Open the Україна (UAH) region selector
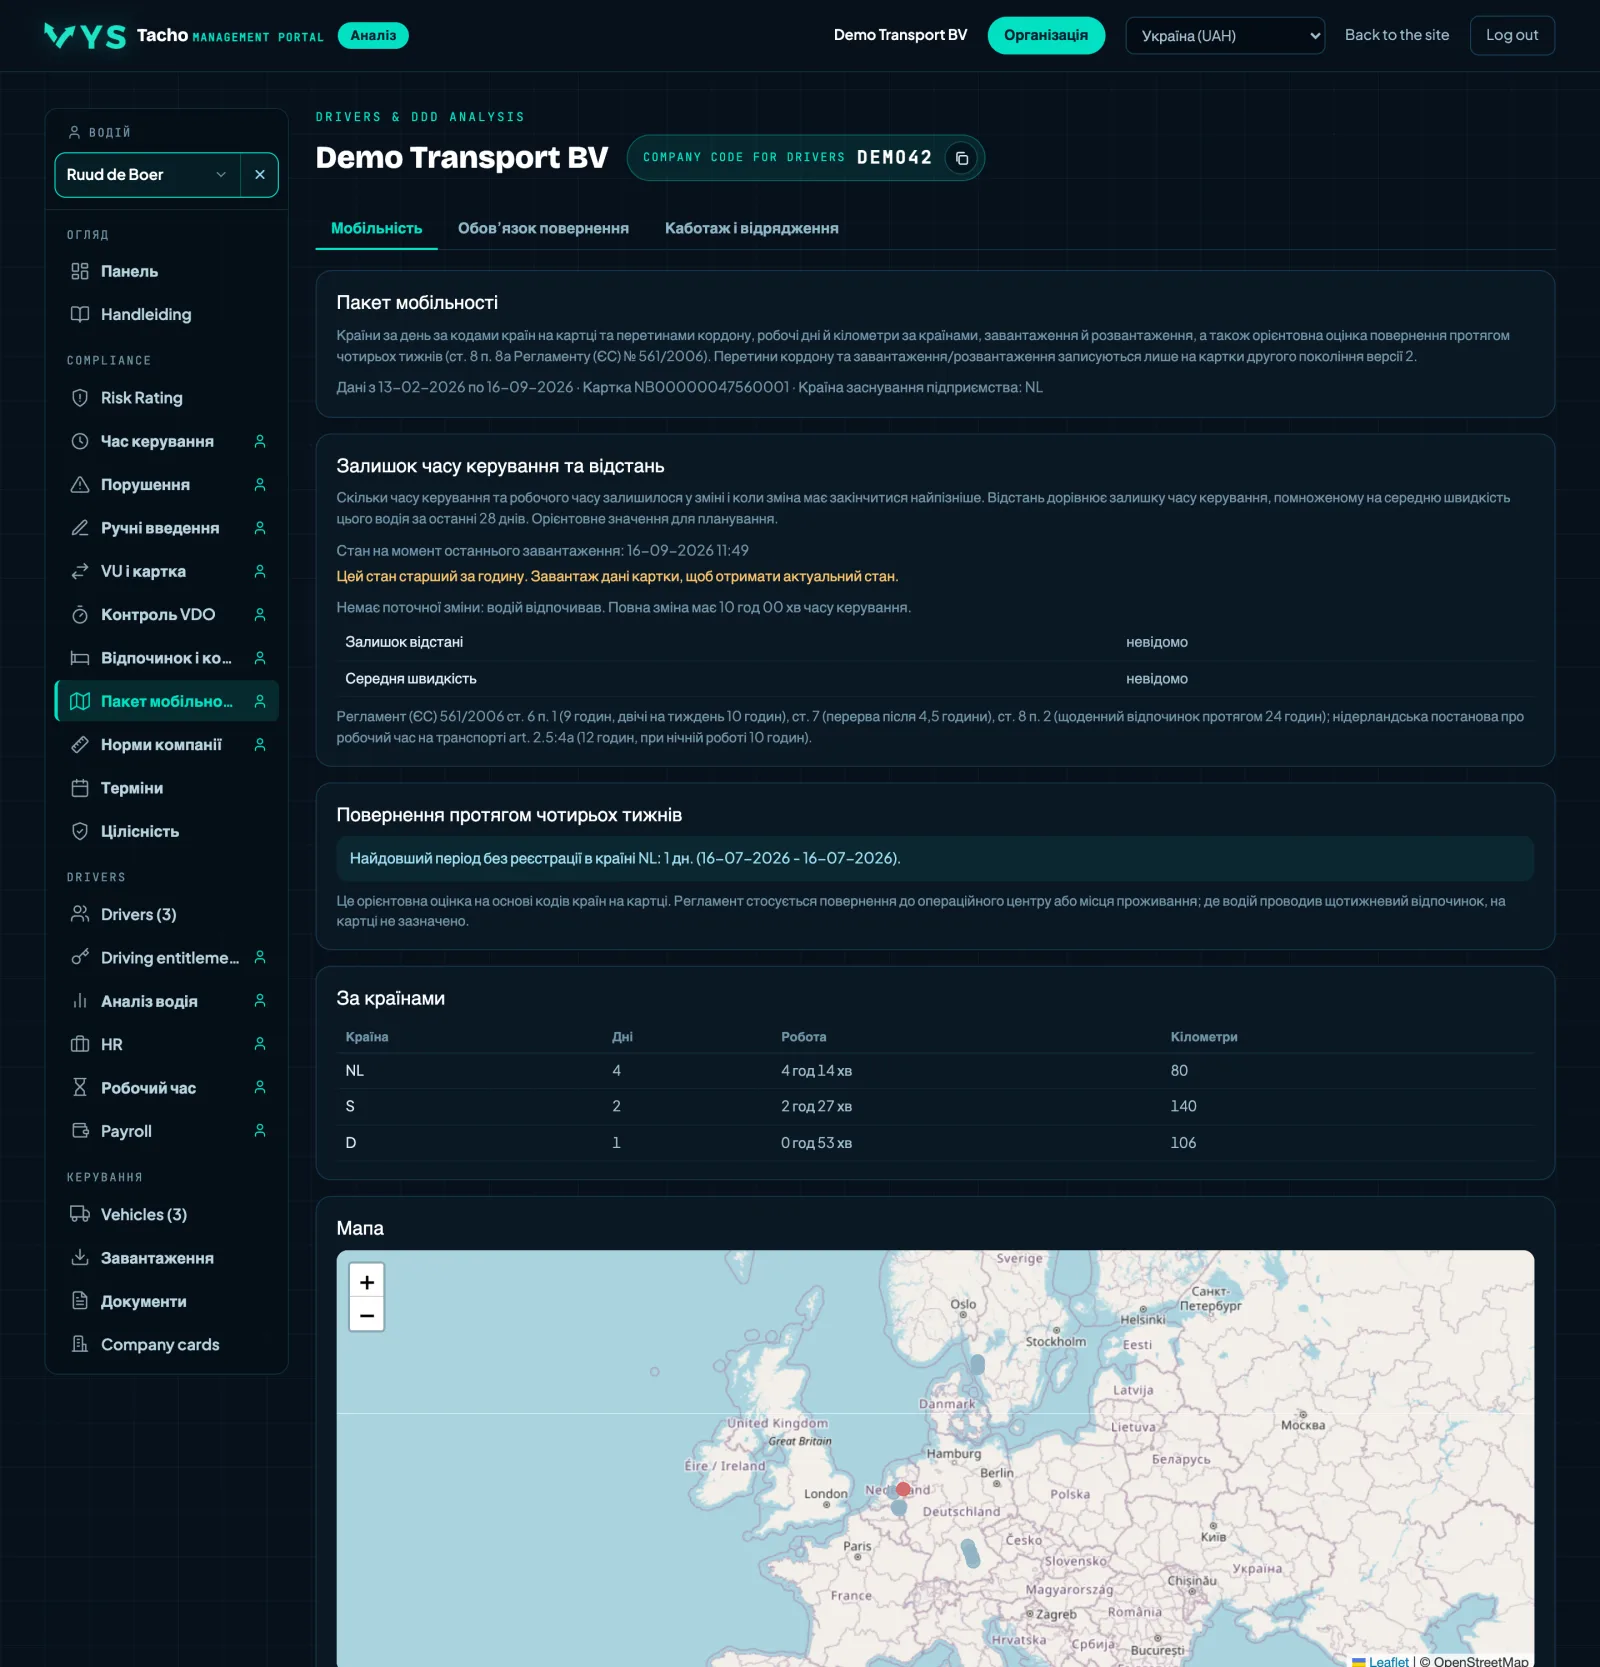The image size is (1600, 1667). click(x=1225, y=36)
